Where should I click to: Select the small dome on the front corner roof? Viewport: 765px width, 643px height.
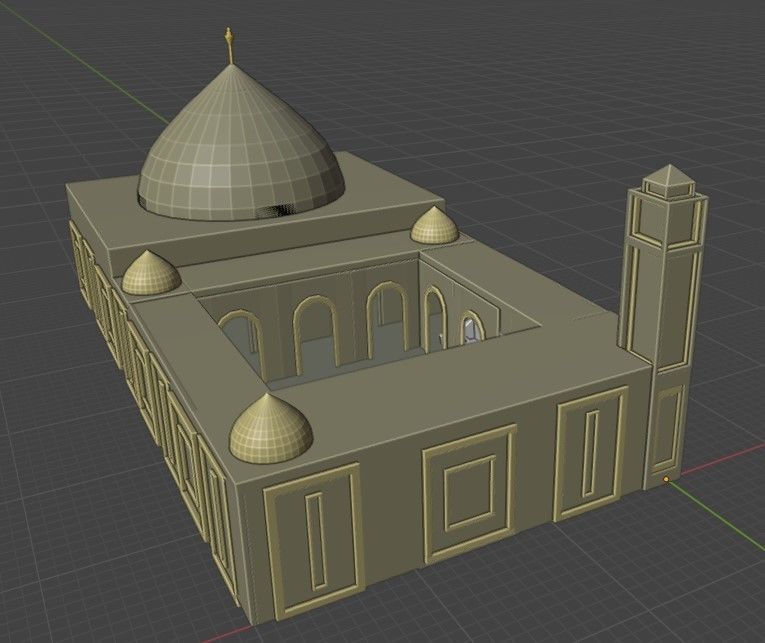click(271, 429)
